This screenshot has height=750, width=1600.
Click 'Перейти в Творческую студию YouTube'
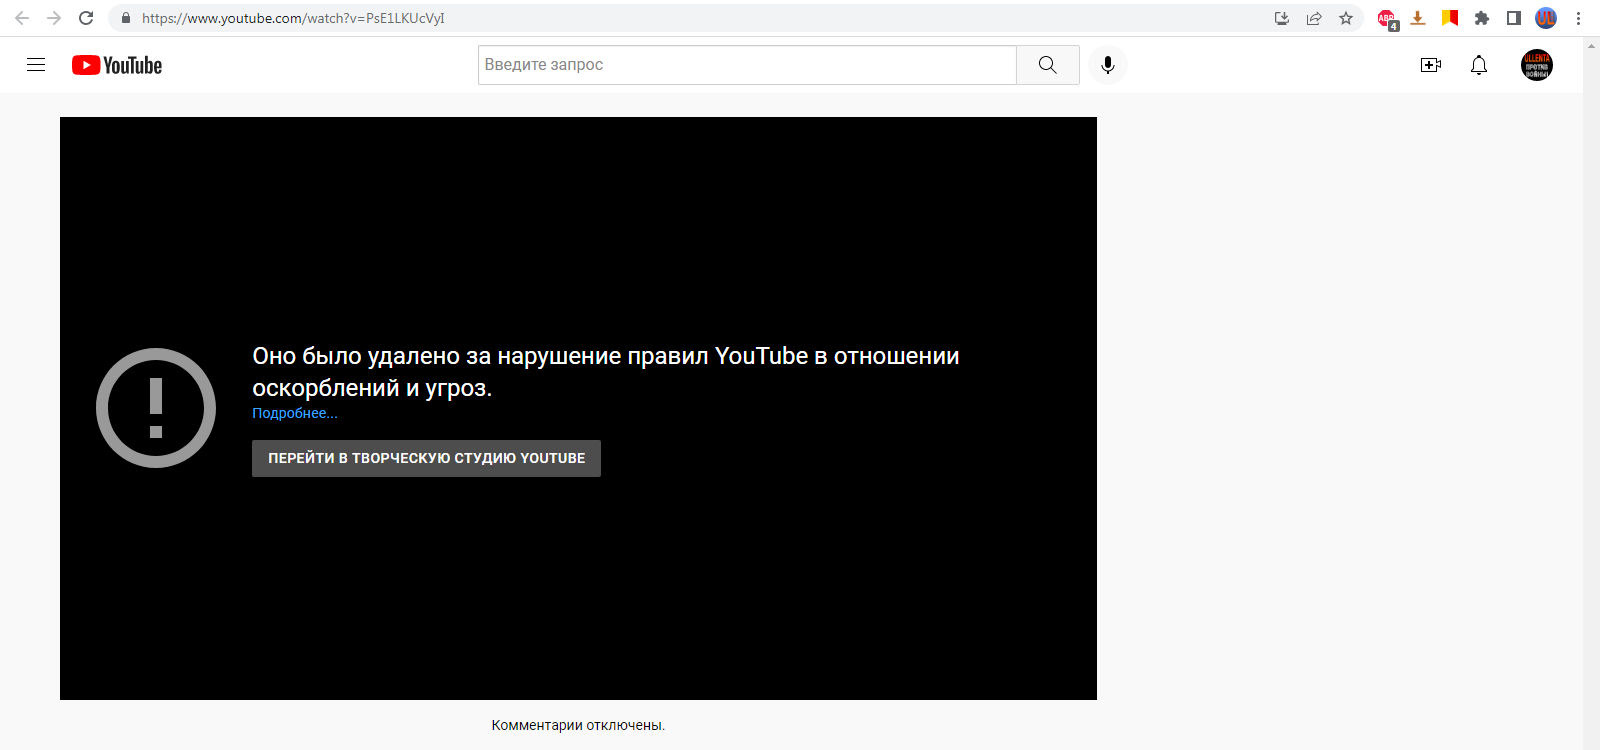(x=426, y=458)
